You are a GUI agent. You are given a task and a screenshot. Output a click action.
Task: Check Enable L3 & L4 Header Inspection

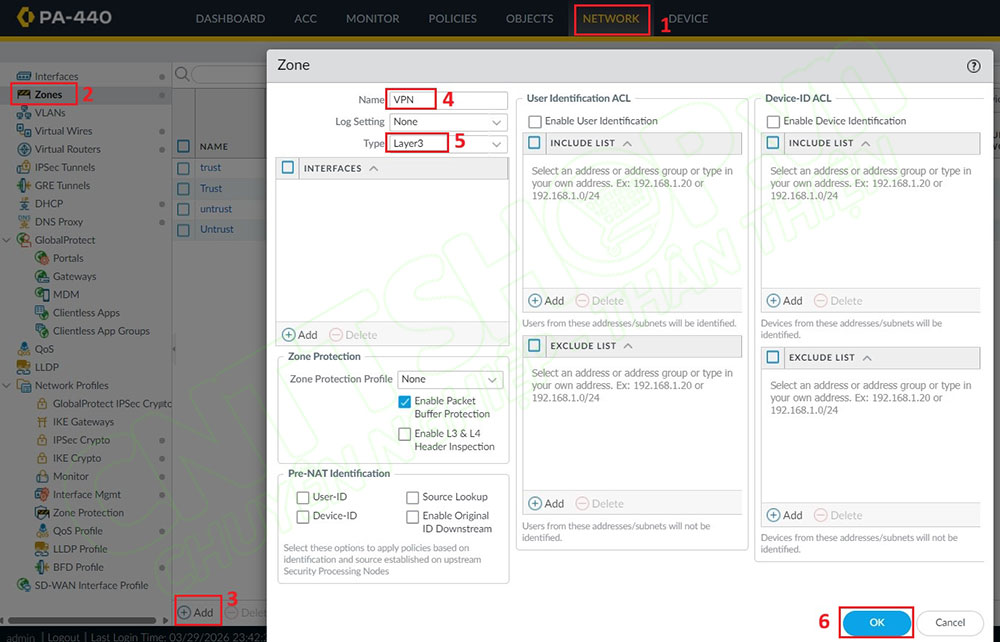pos(404,434)
